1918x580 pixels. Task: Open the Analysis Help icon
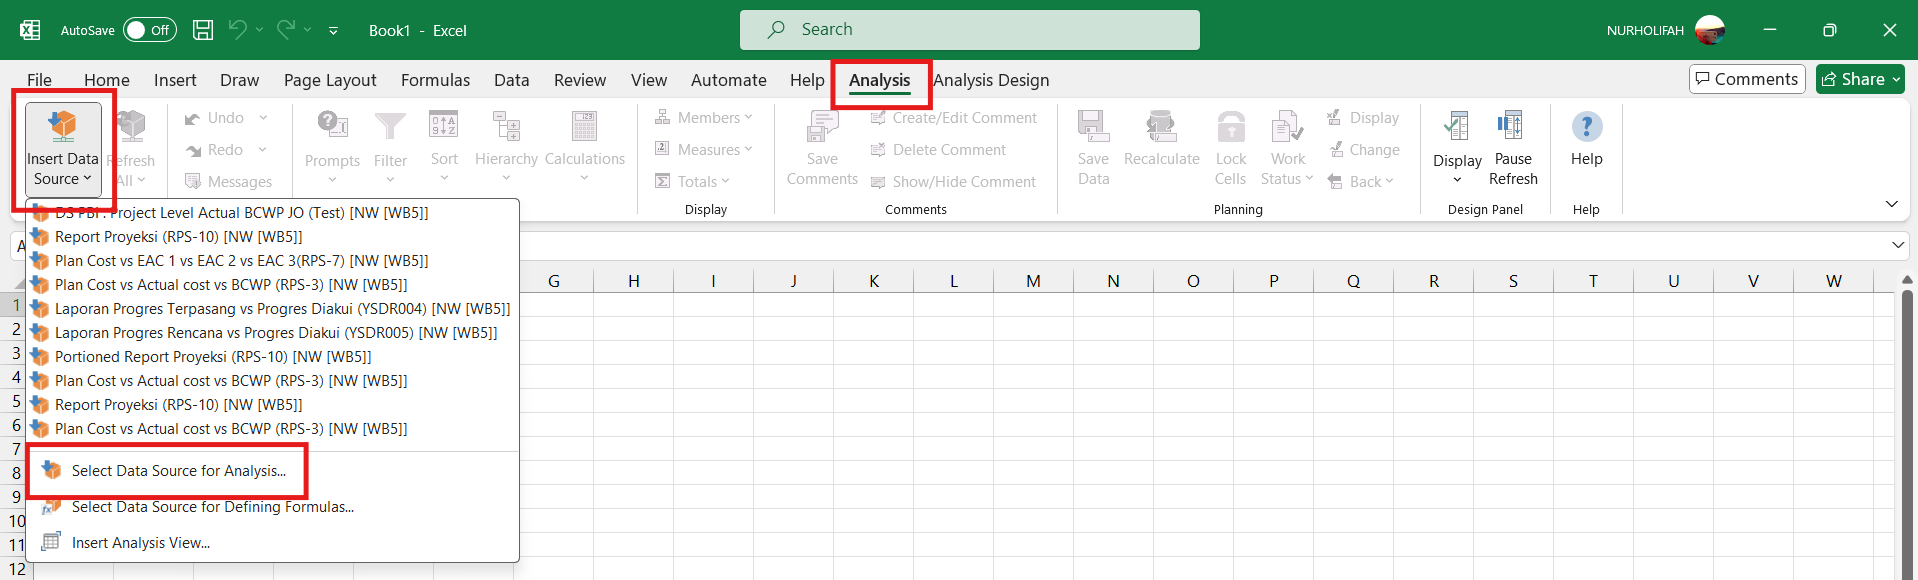(1586, 127)
